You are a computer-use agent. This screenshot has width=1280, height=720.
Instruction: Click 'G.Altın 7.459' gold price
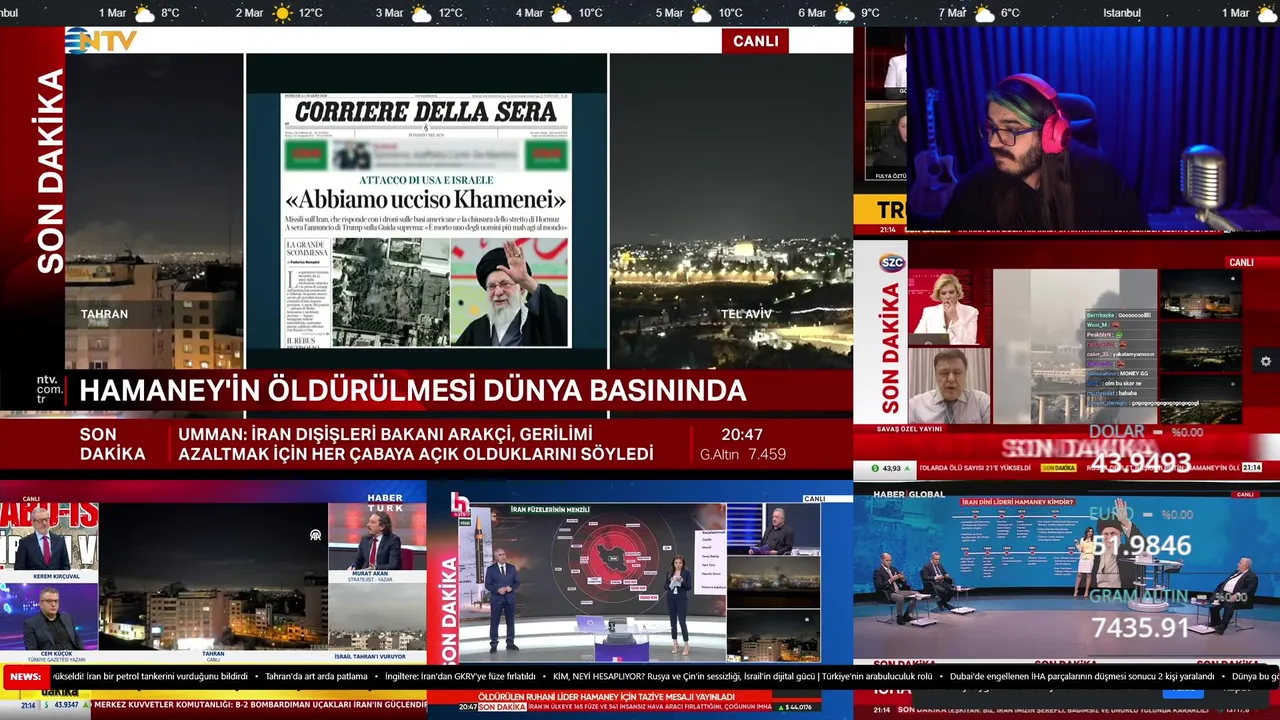[x=743, y=454]
